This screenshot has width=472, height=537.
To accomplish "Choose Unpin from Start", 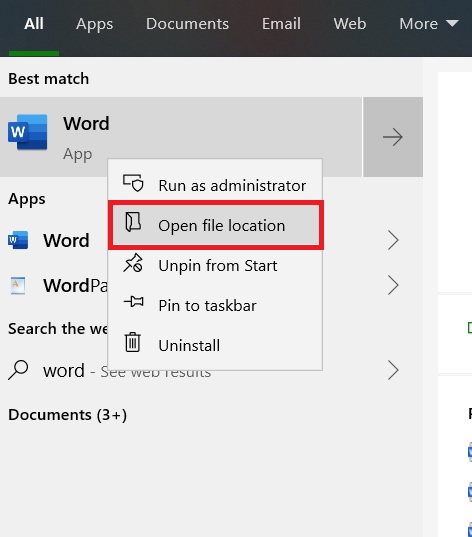I will 215,265.
